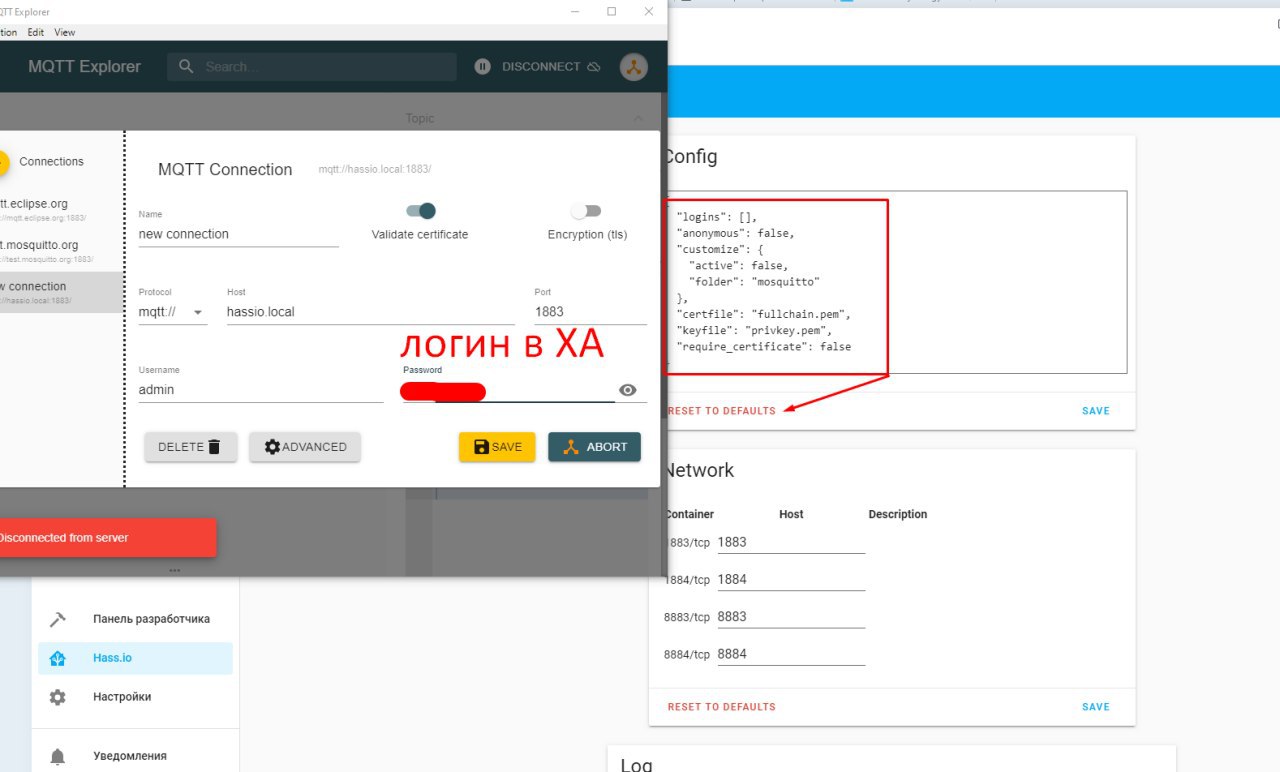
Task: Edit host port for 1883/tcp
Action: coord(790,542)
